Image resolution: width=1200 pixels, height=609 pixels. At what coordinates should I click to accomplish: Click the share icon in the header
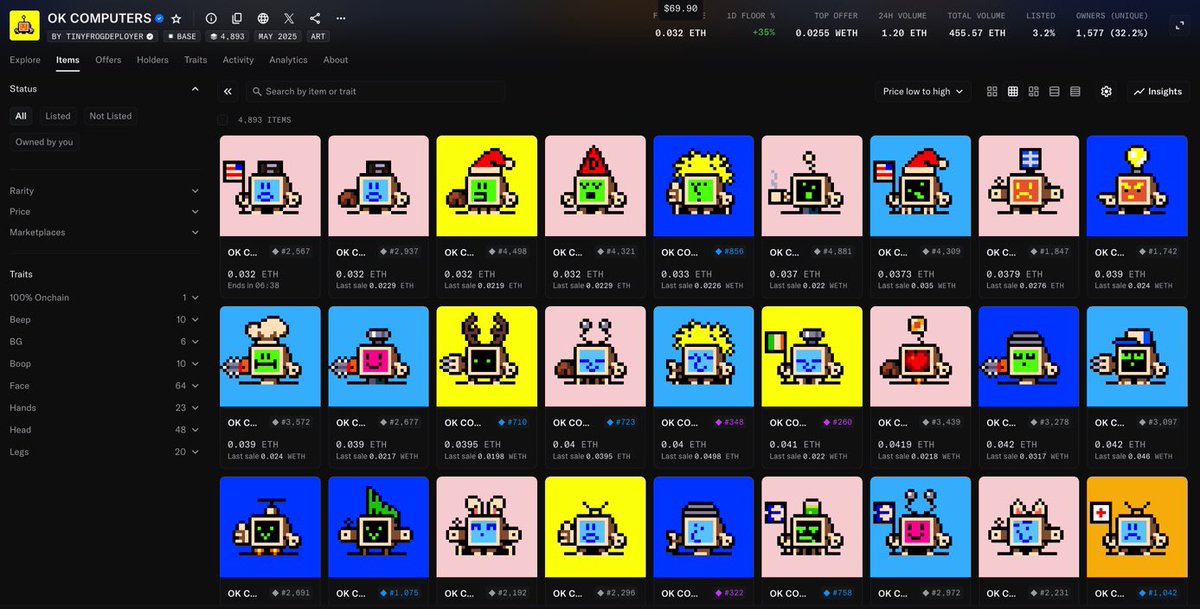tap(315, 19)
